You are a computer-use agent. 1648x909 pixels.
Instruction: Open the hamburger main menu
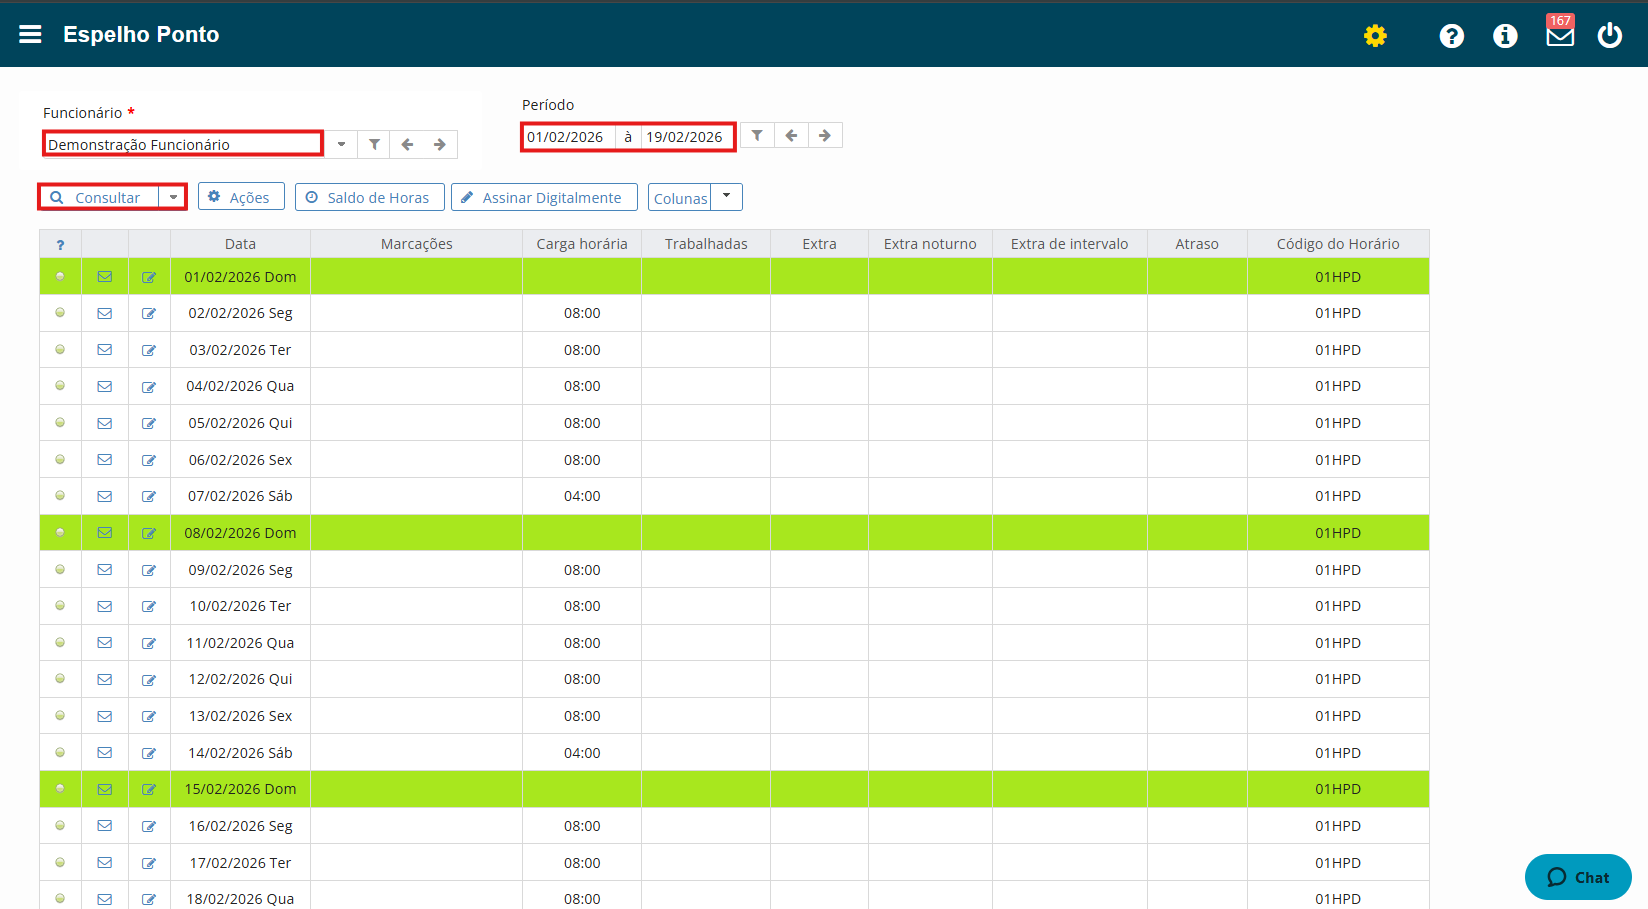pos(30,34)
